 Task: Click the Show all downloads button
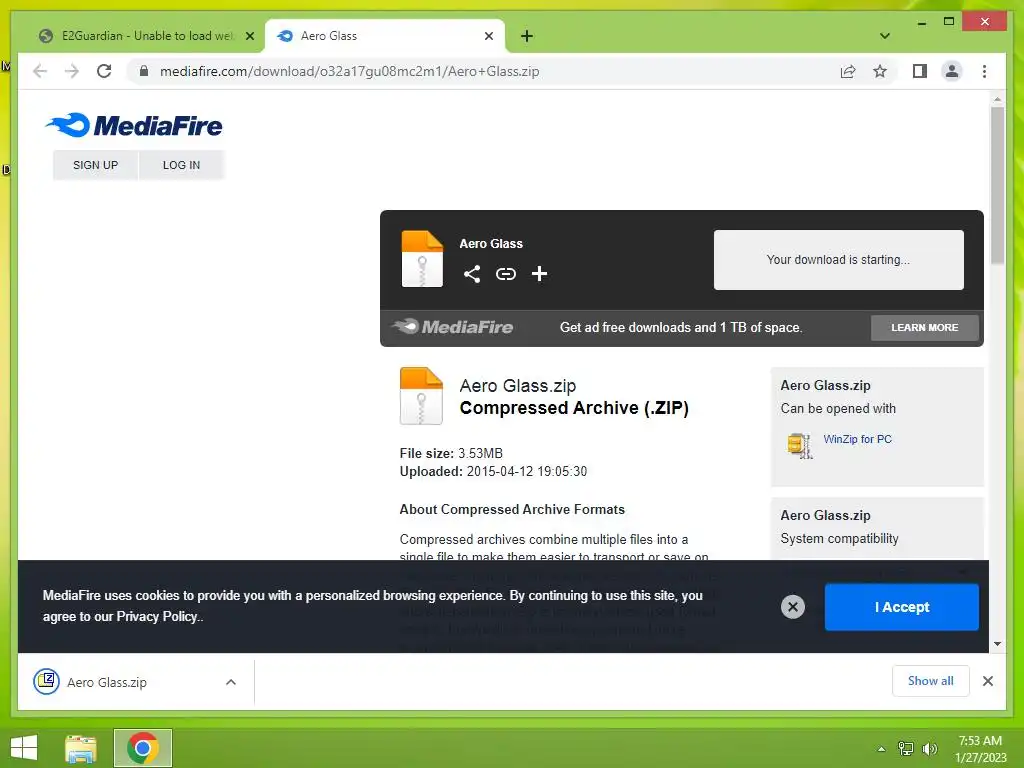coord(931,681)
